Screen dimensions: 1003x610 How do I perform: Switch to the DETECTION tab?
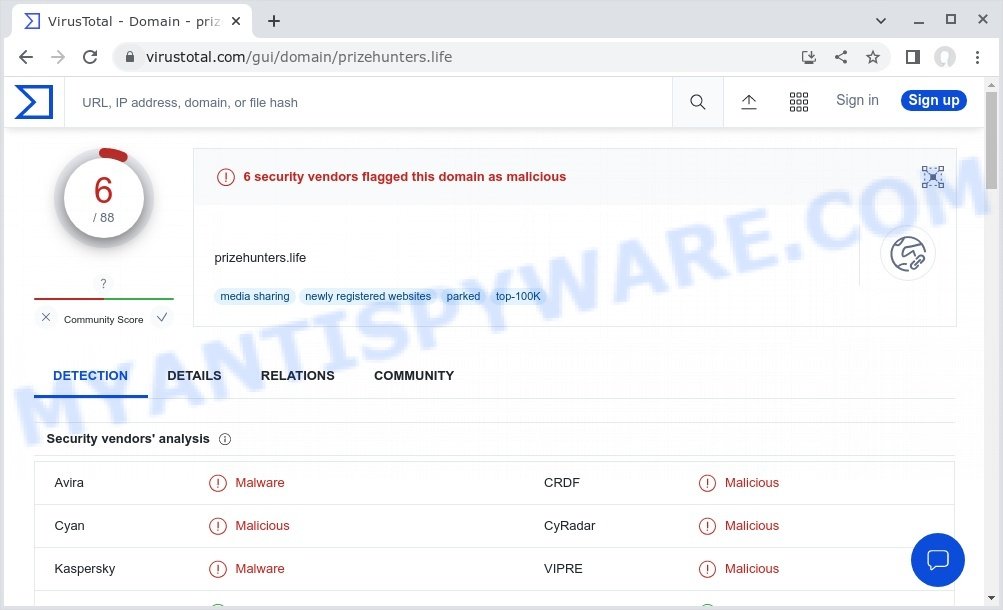pyautogui.click(x=90, y=376)
